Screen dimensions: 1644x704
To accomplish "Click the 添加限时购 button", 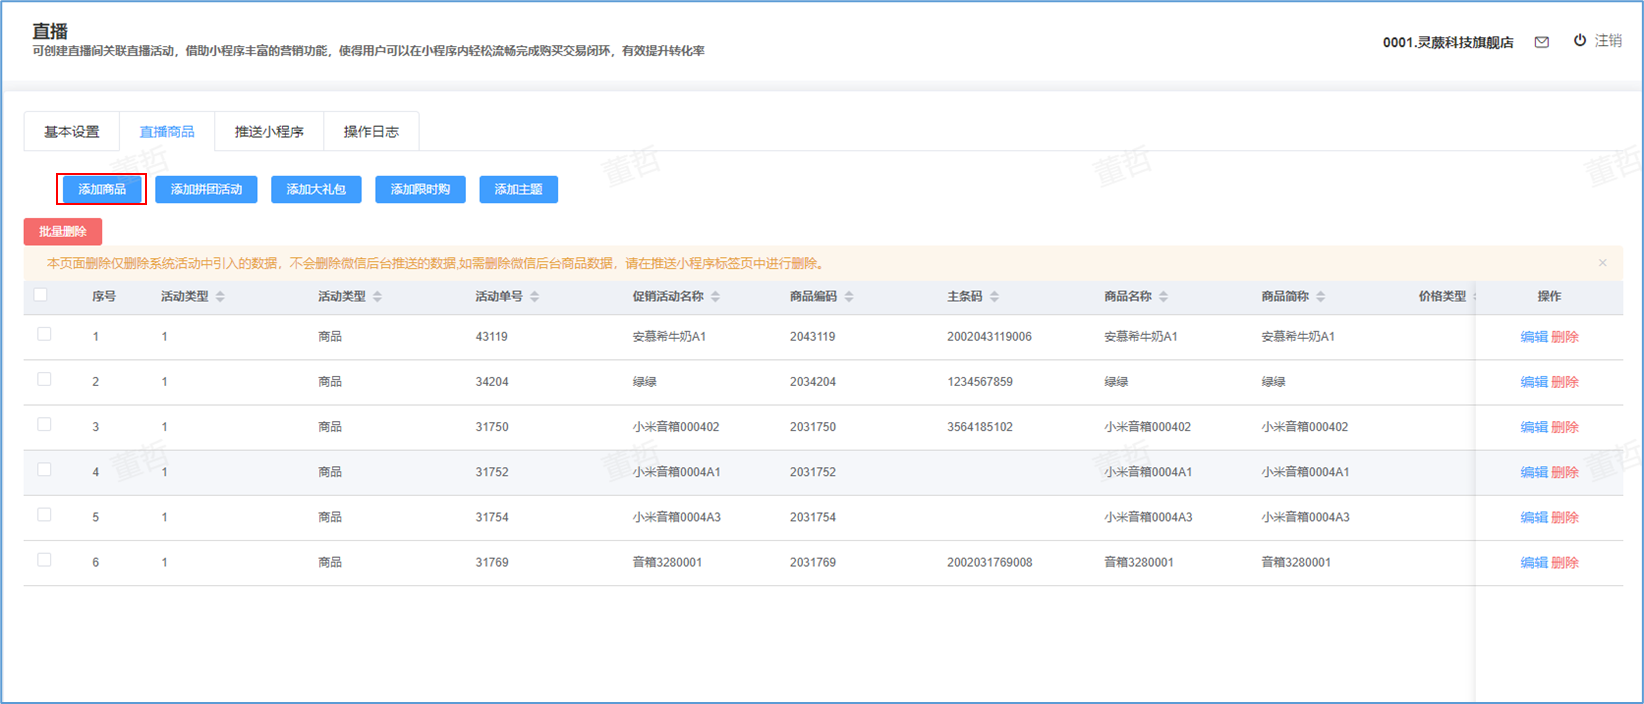I will pos(420,189).
